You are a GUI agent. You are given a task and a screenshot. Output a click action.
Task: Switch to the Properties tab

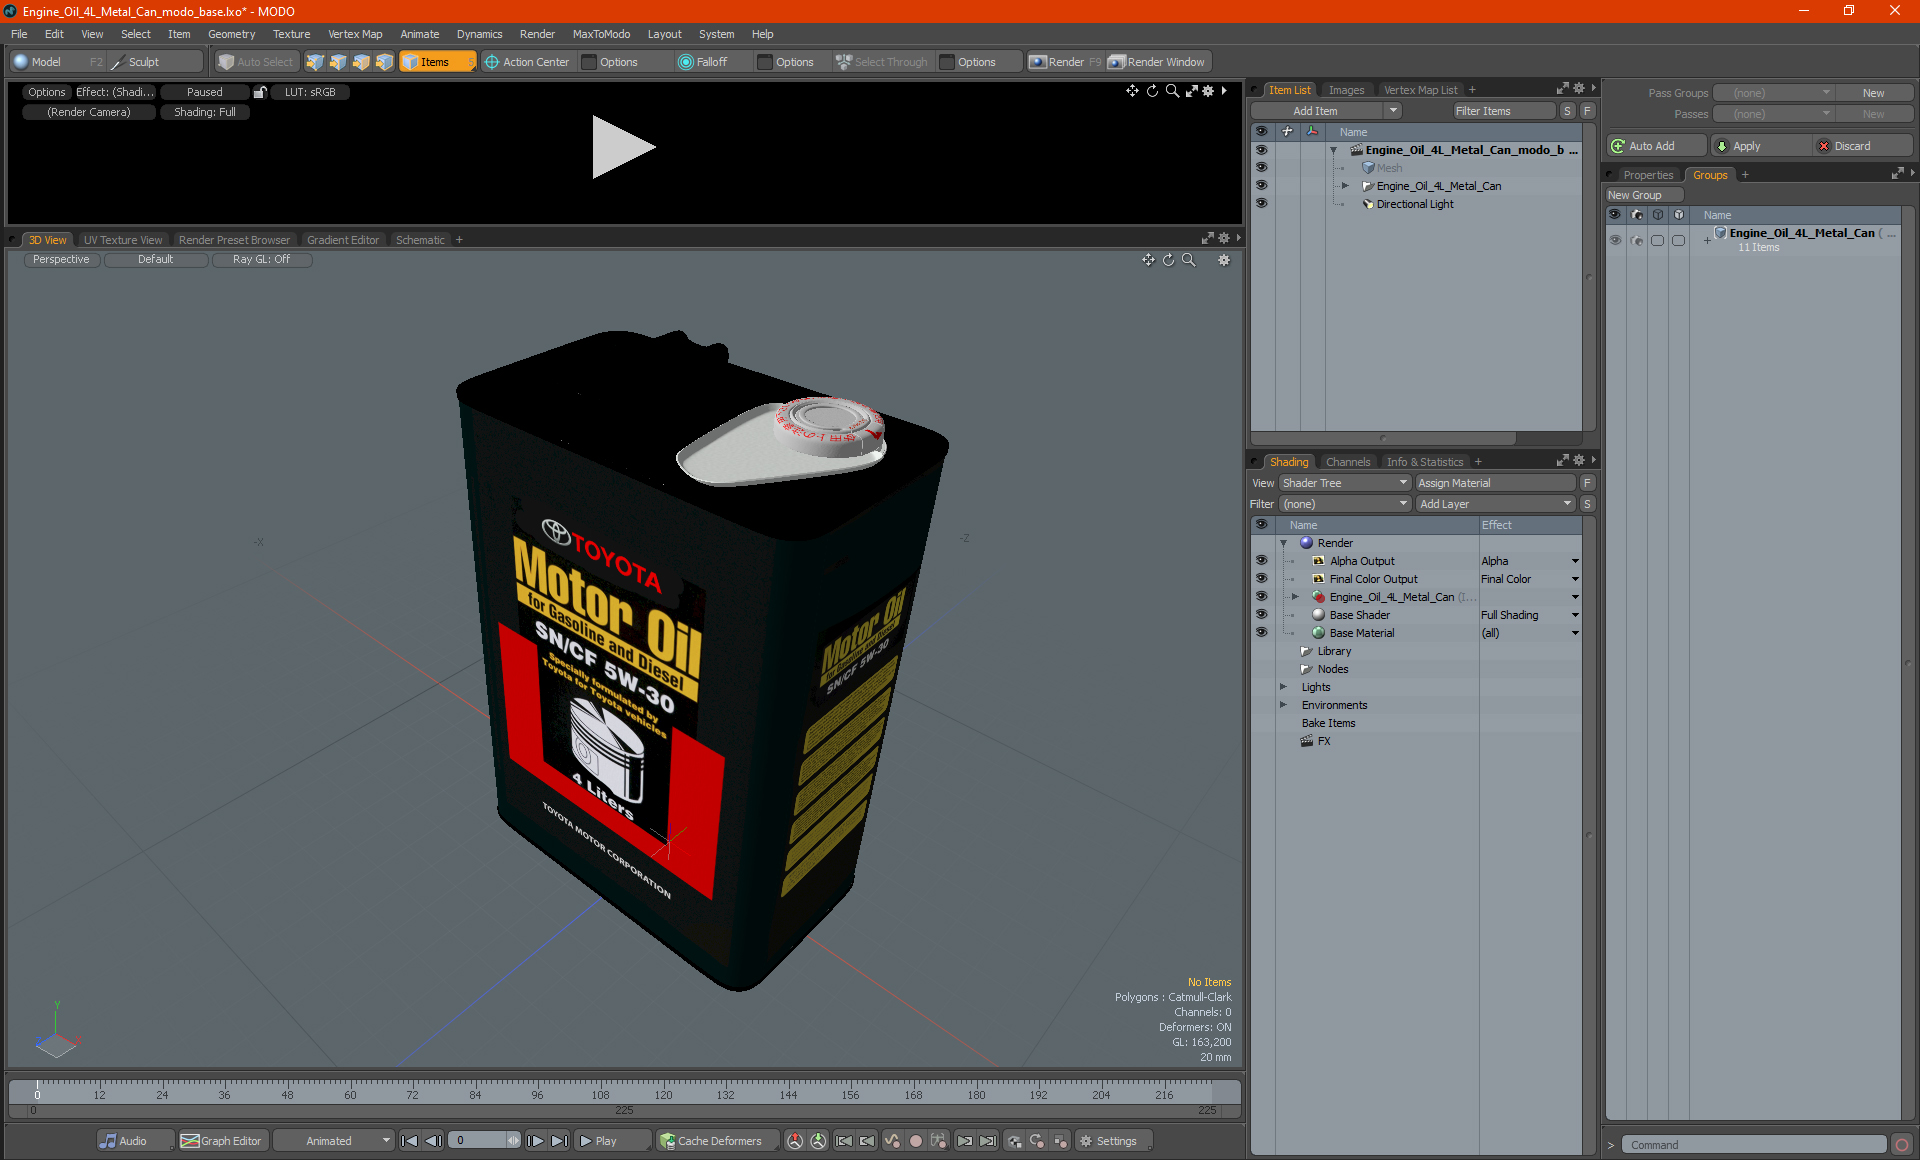tap(1648, 175)
